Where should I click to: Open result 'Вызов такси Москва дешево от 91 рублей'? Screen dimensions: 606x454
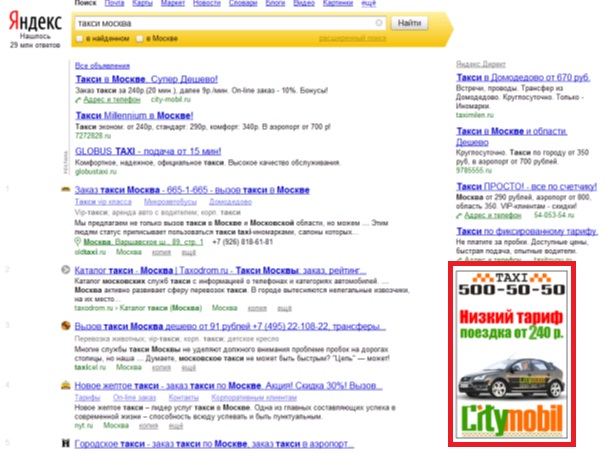[230, 326]
